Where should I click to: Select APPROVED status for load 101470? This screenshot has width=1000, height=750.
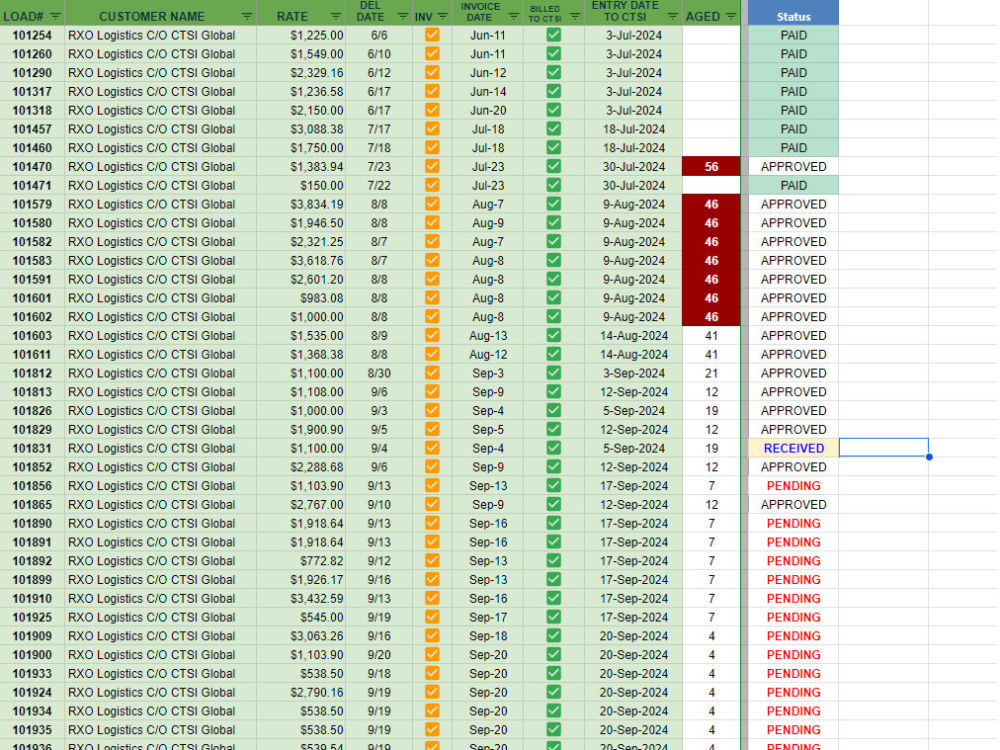point(793,166)
